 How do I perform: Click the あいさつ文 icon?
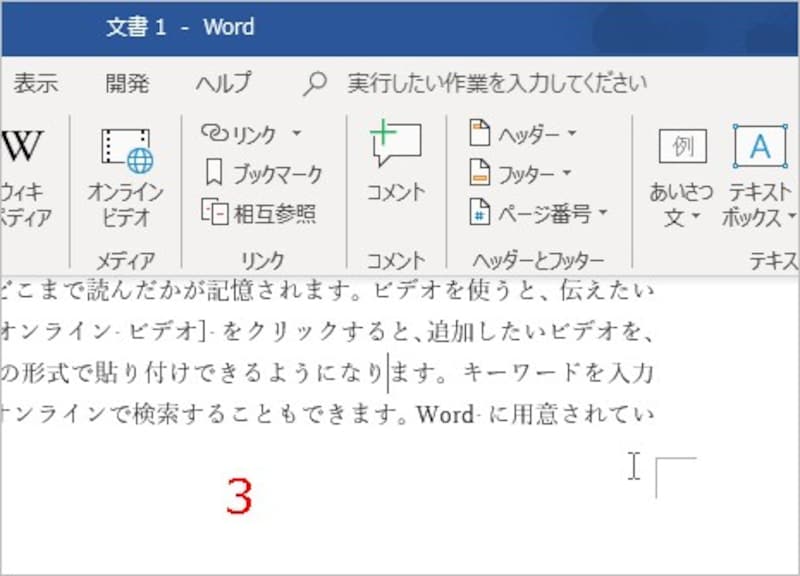[x=683, y=146]
